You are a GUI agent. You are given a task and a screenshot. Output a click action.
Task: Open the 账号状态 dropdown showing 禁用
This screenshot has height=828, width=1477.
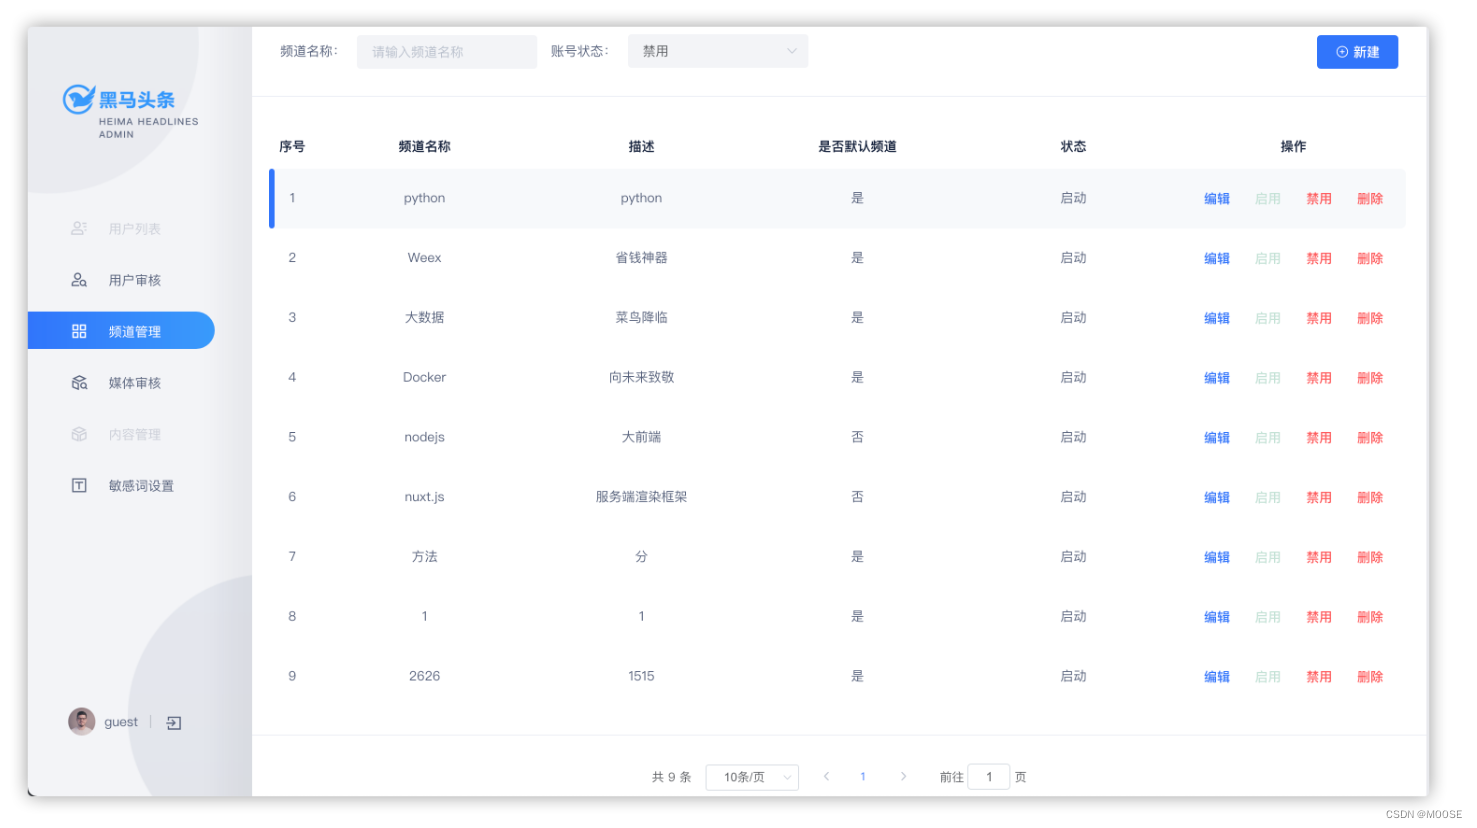718,51
